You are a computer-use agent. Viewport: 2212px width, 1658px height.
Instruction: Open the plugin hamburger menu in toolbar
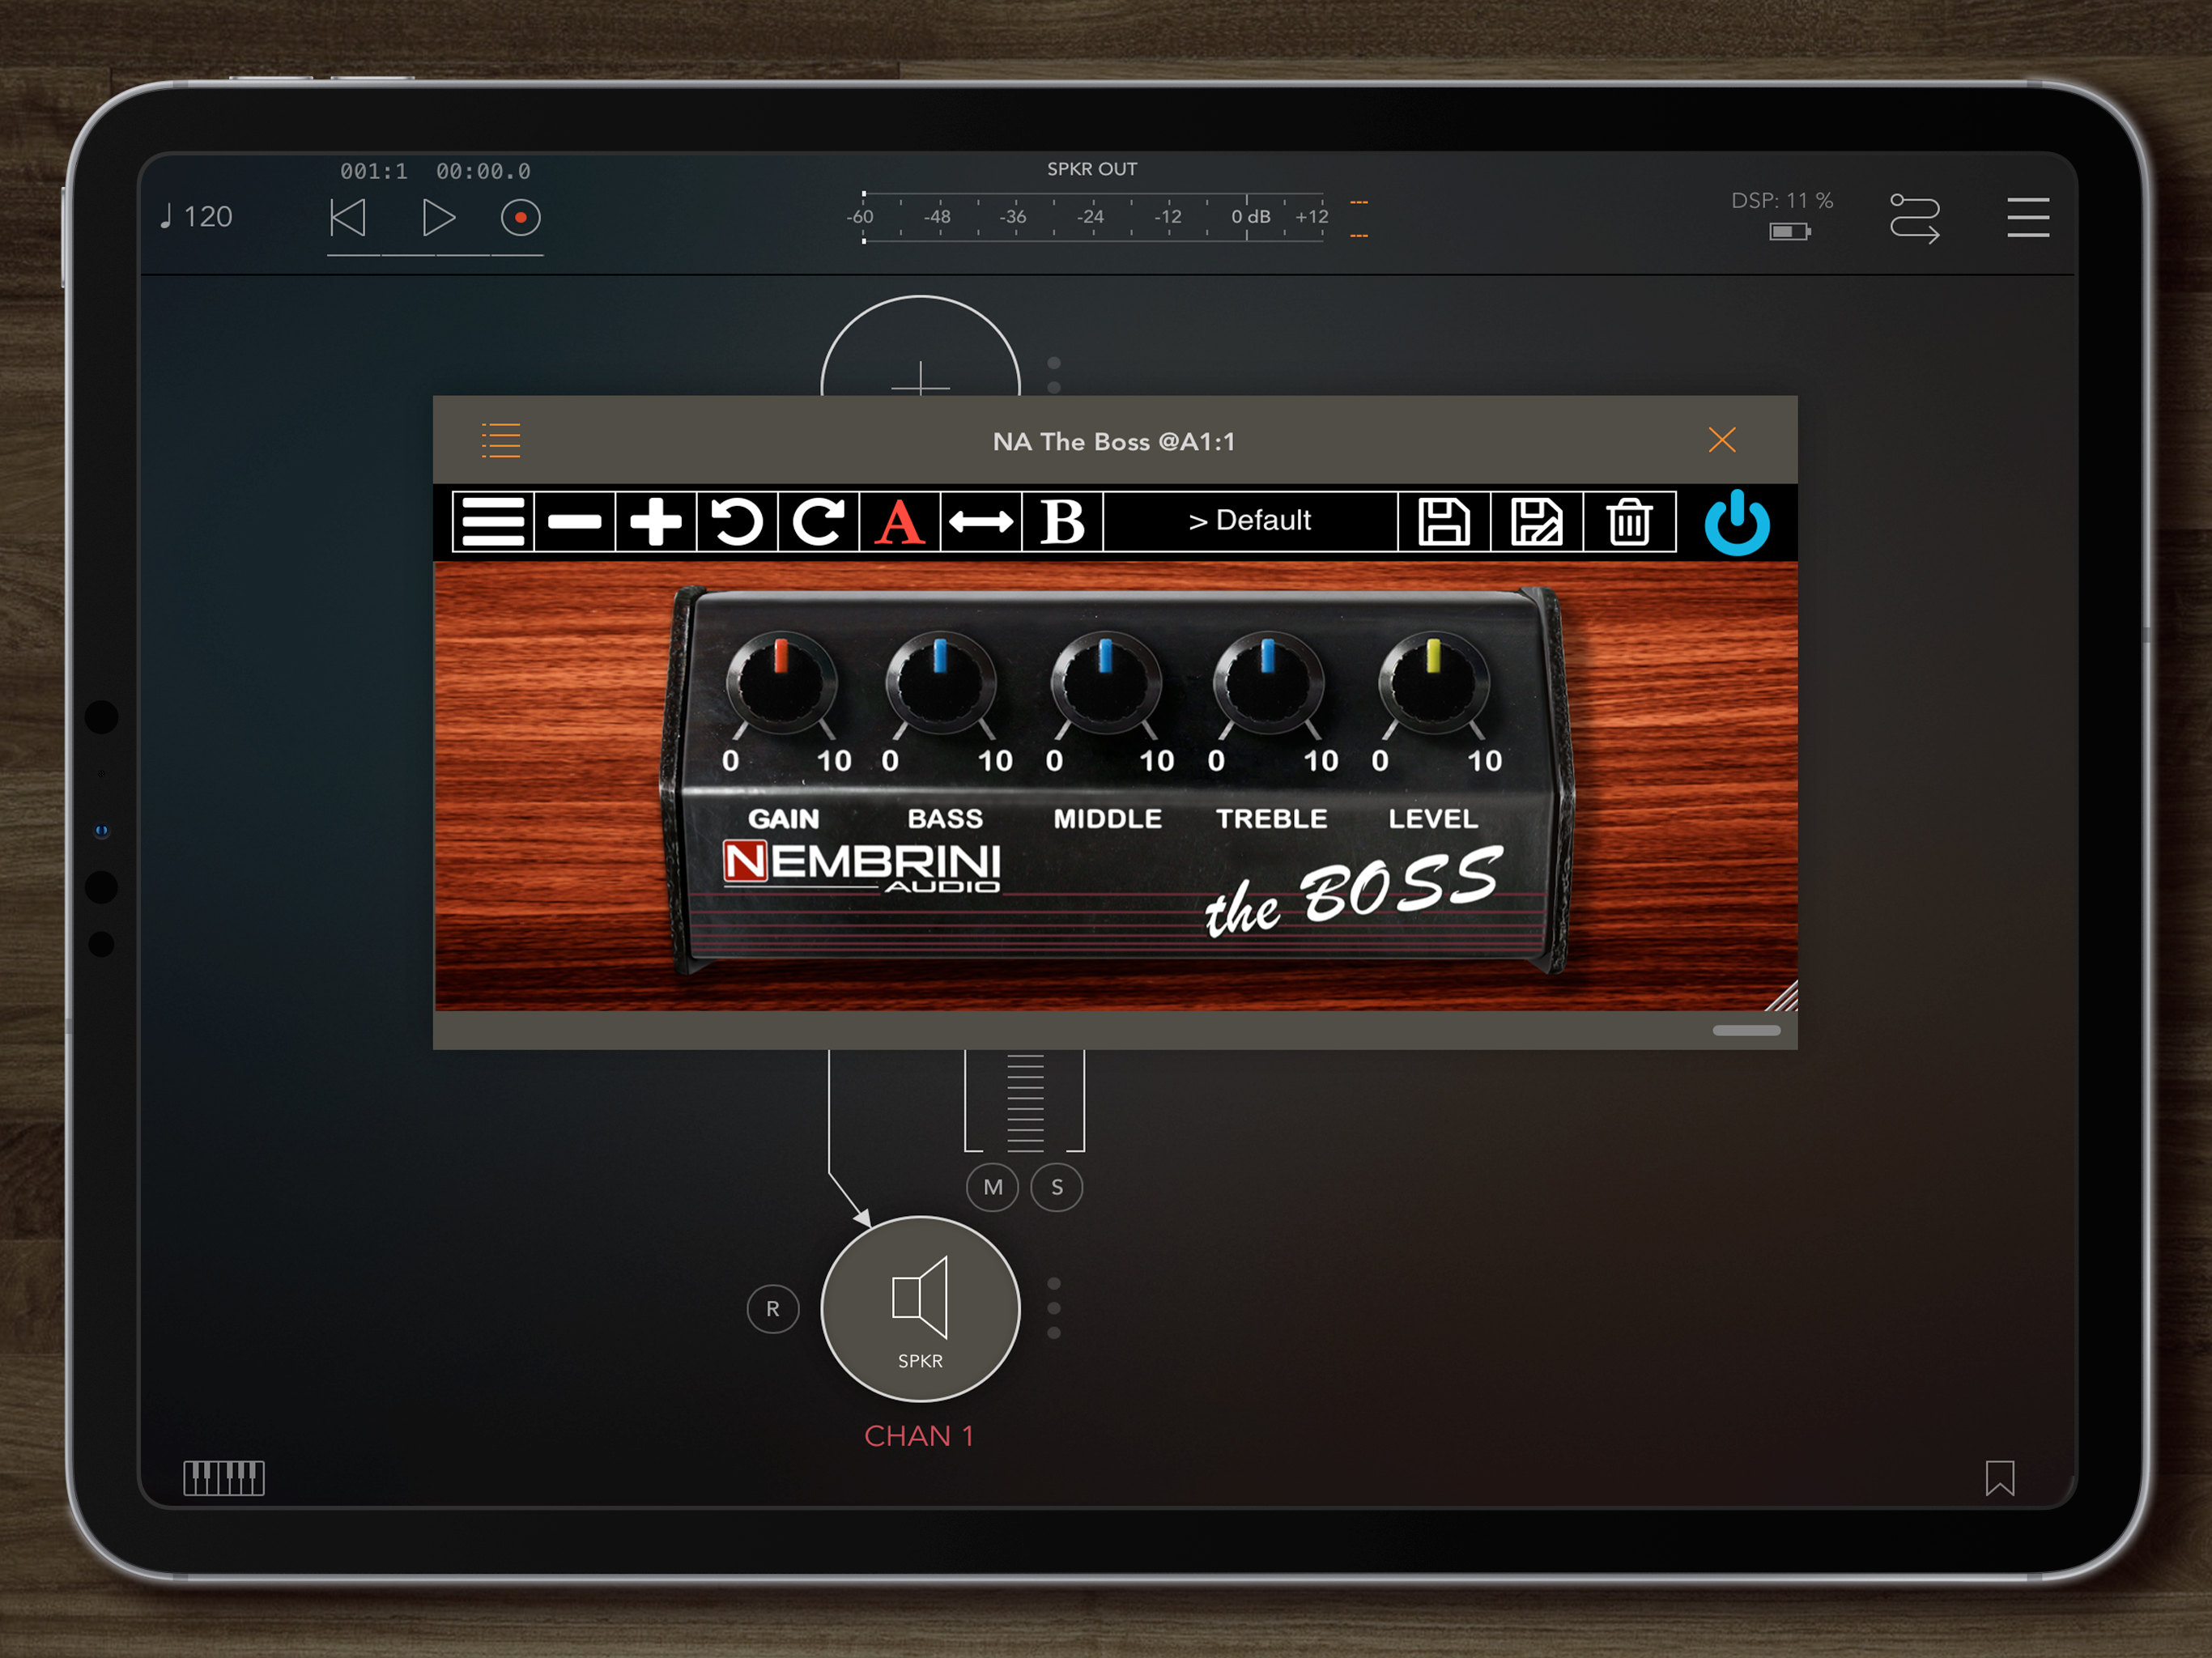pos(493,521)
